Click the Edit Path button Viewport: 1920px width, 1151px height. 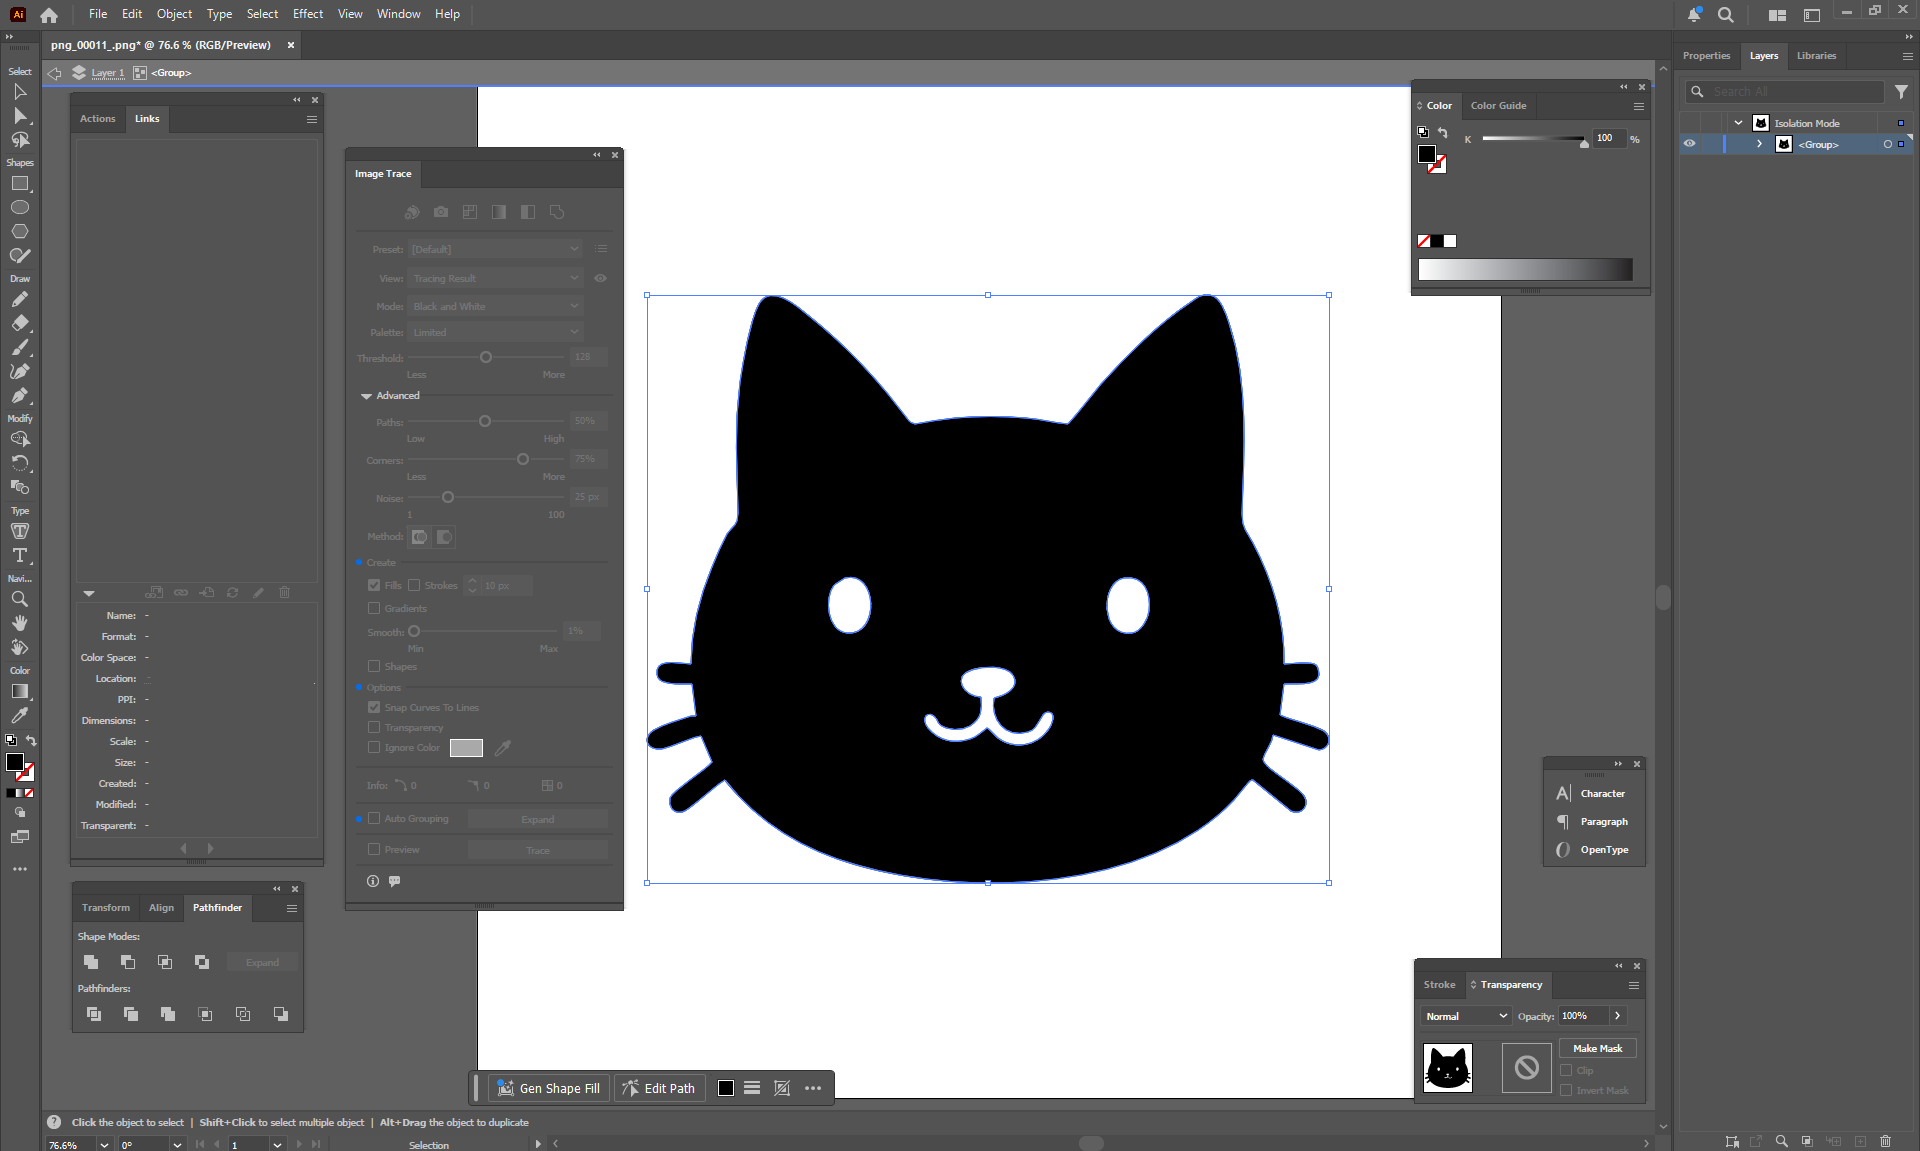tap(659, 1088)
